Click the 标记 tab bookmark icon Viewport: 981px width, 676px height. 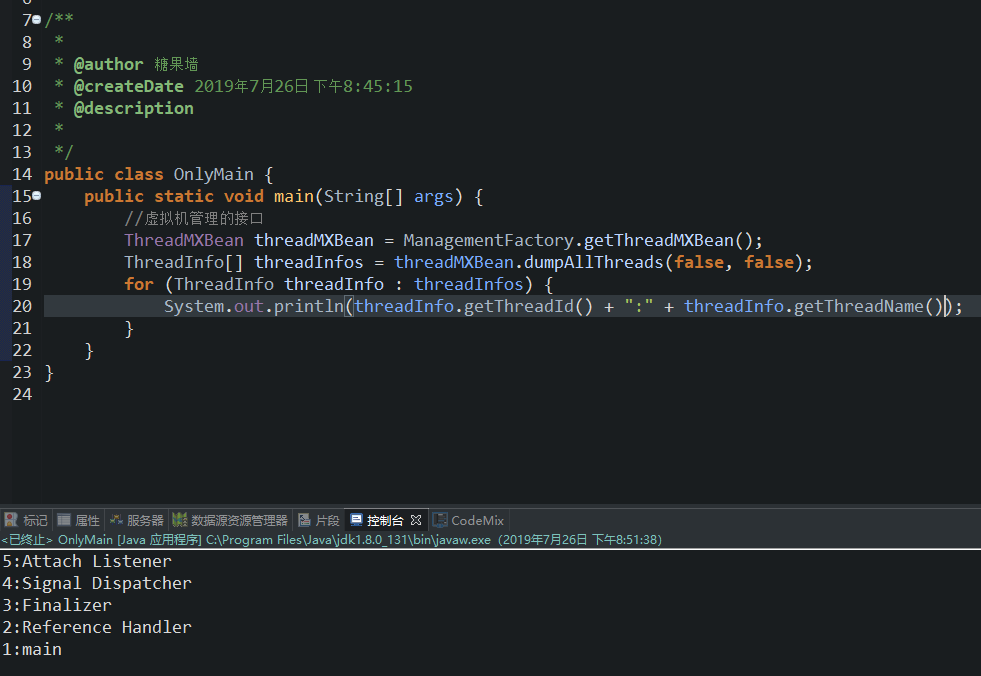tap(11, 520)
